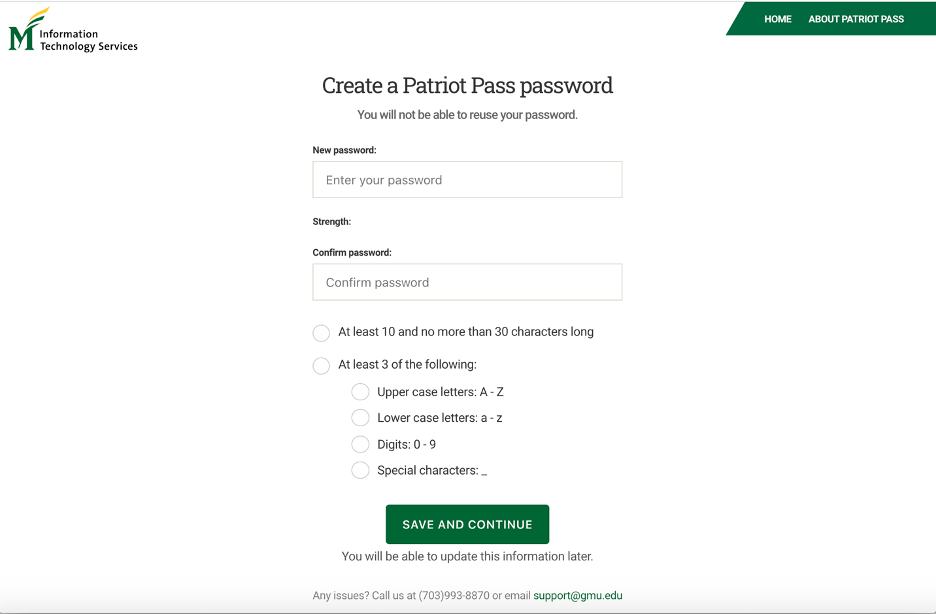Focus the Confirm password input field
Screen dimensions: 936x614
[467, 282]
